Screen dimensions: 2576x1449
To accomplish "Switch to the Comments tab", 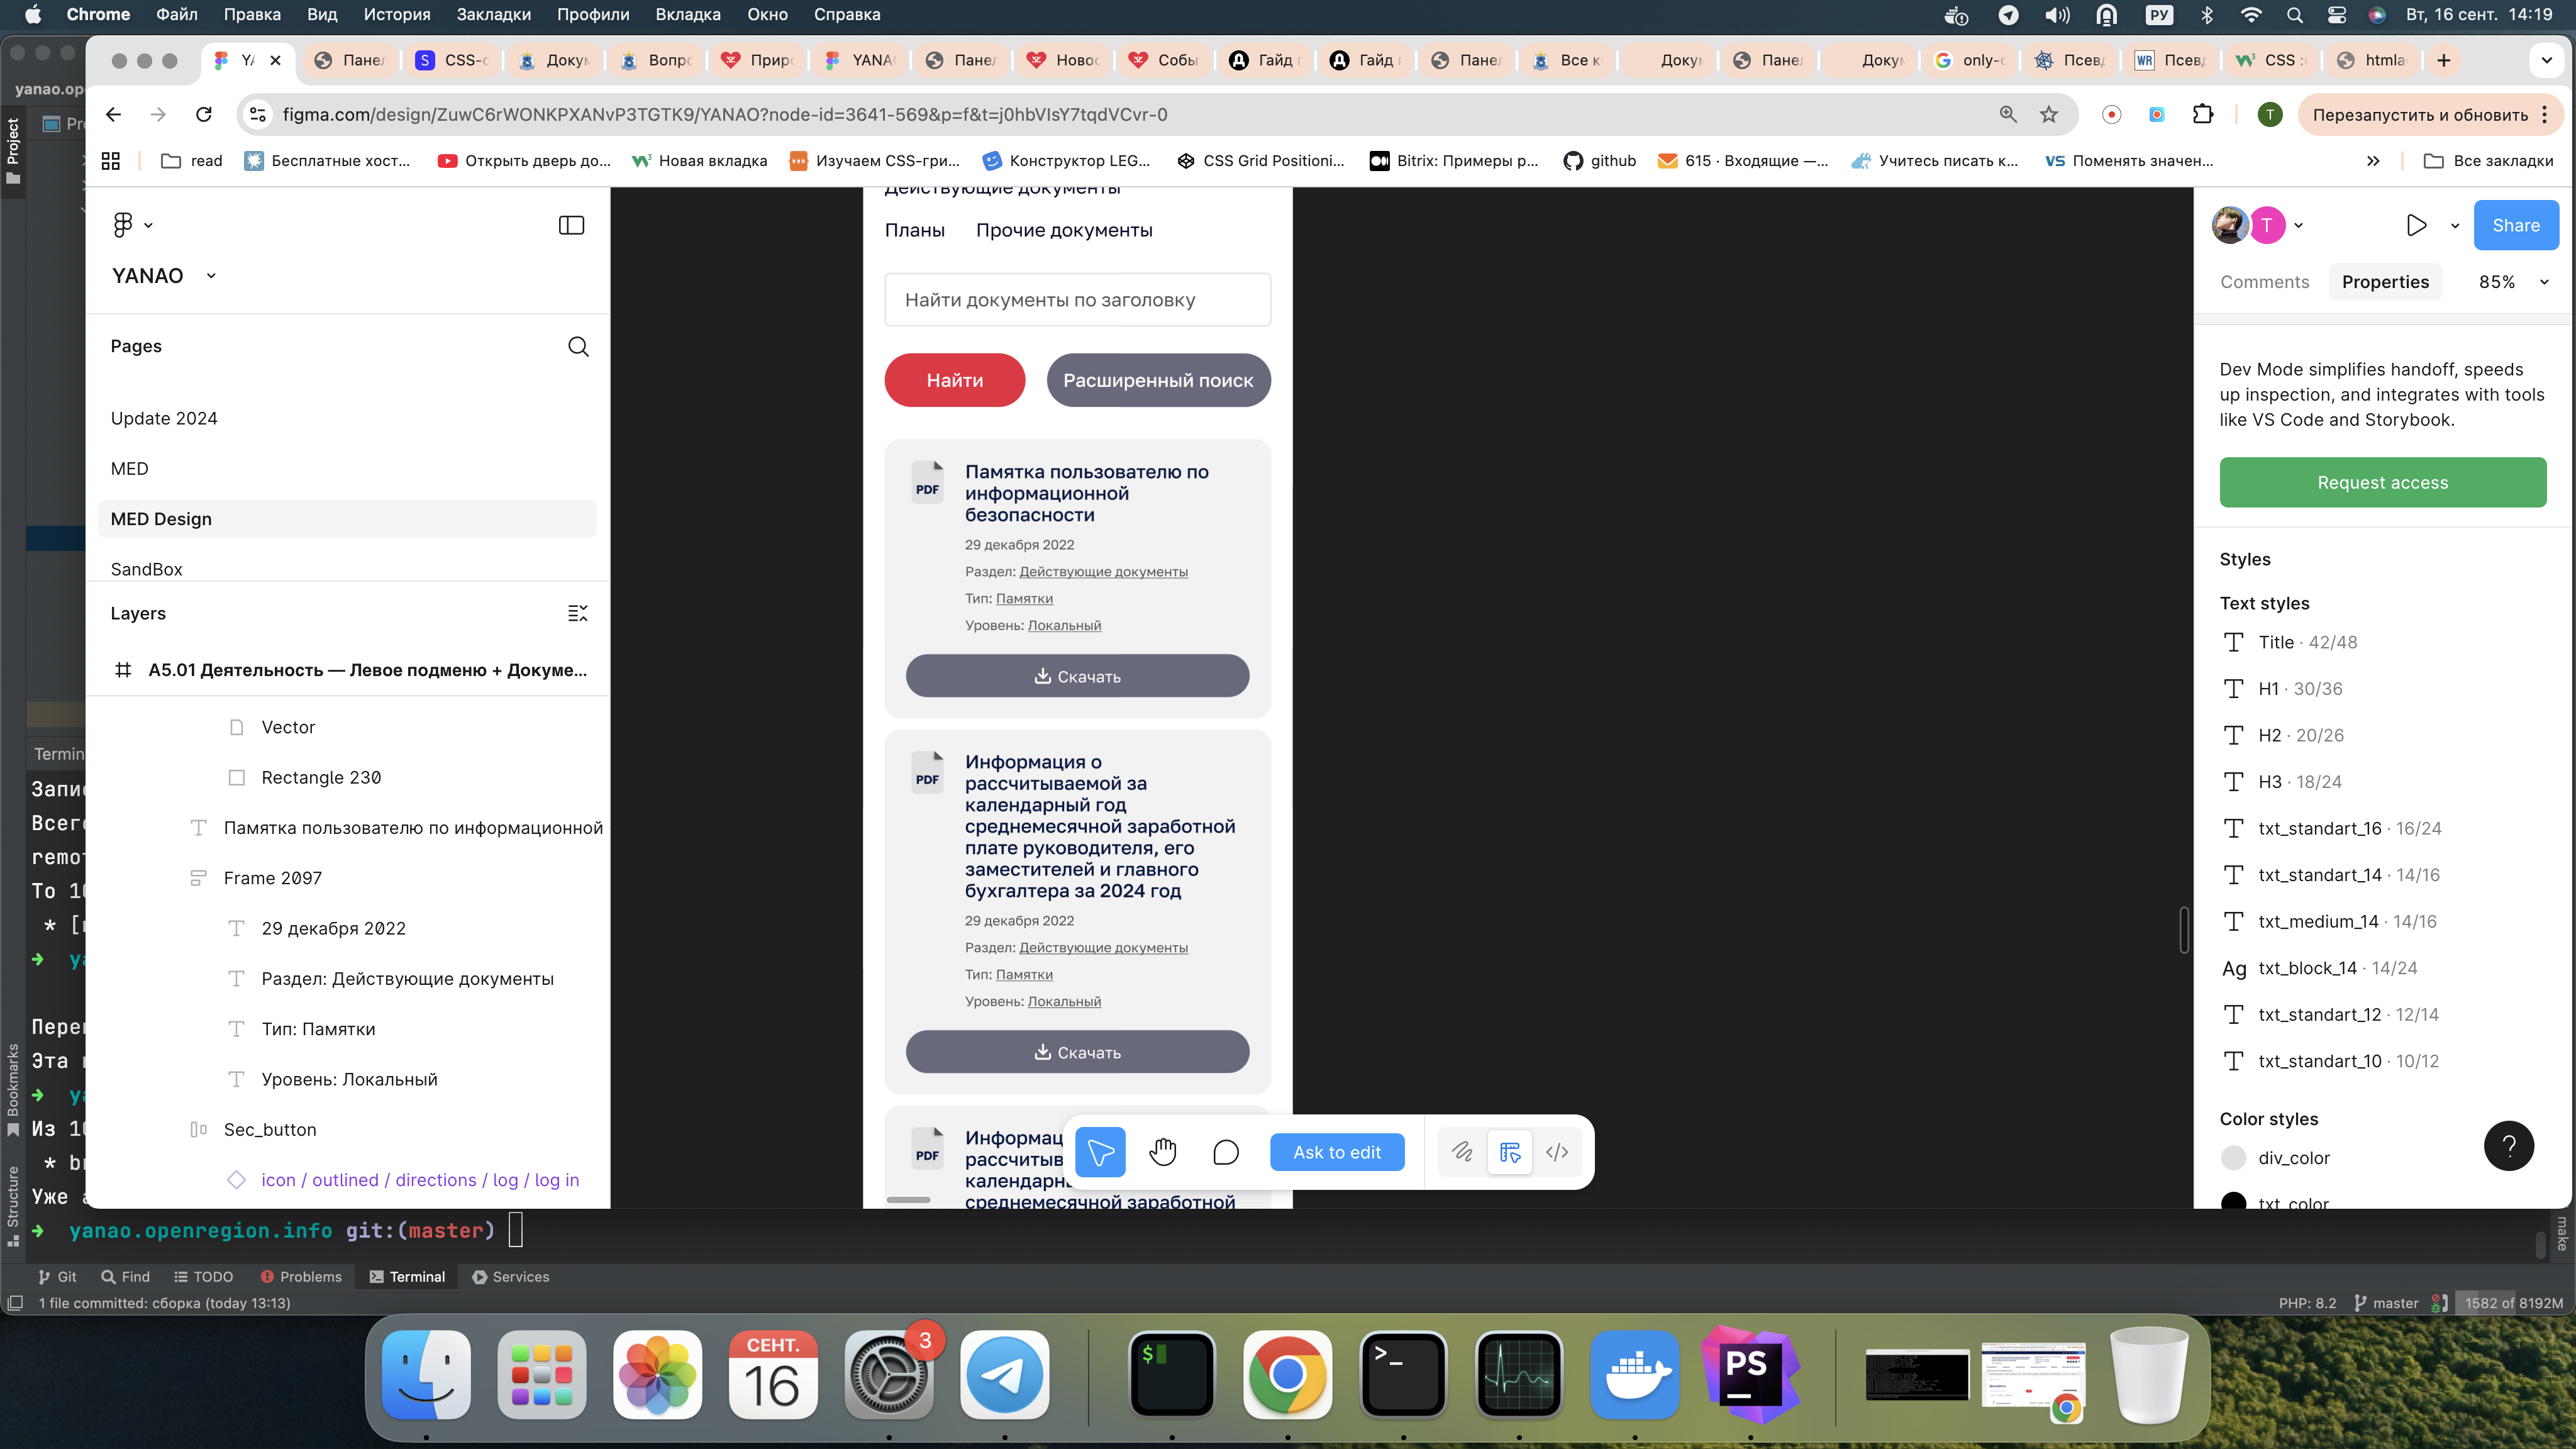I will coord(2264,282).
